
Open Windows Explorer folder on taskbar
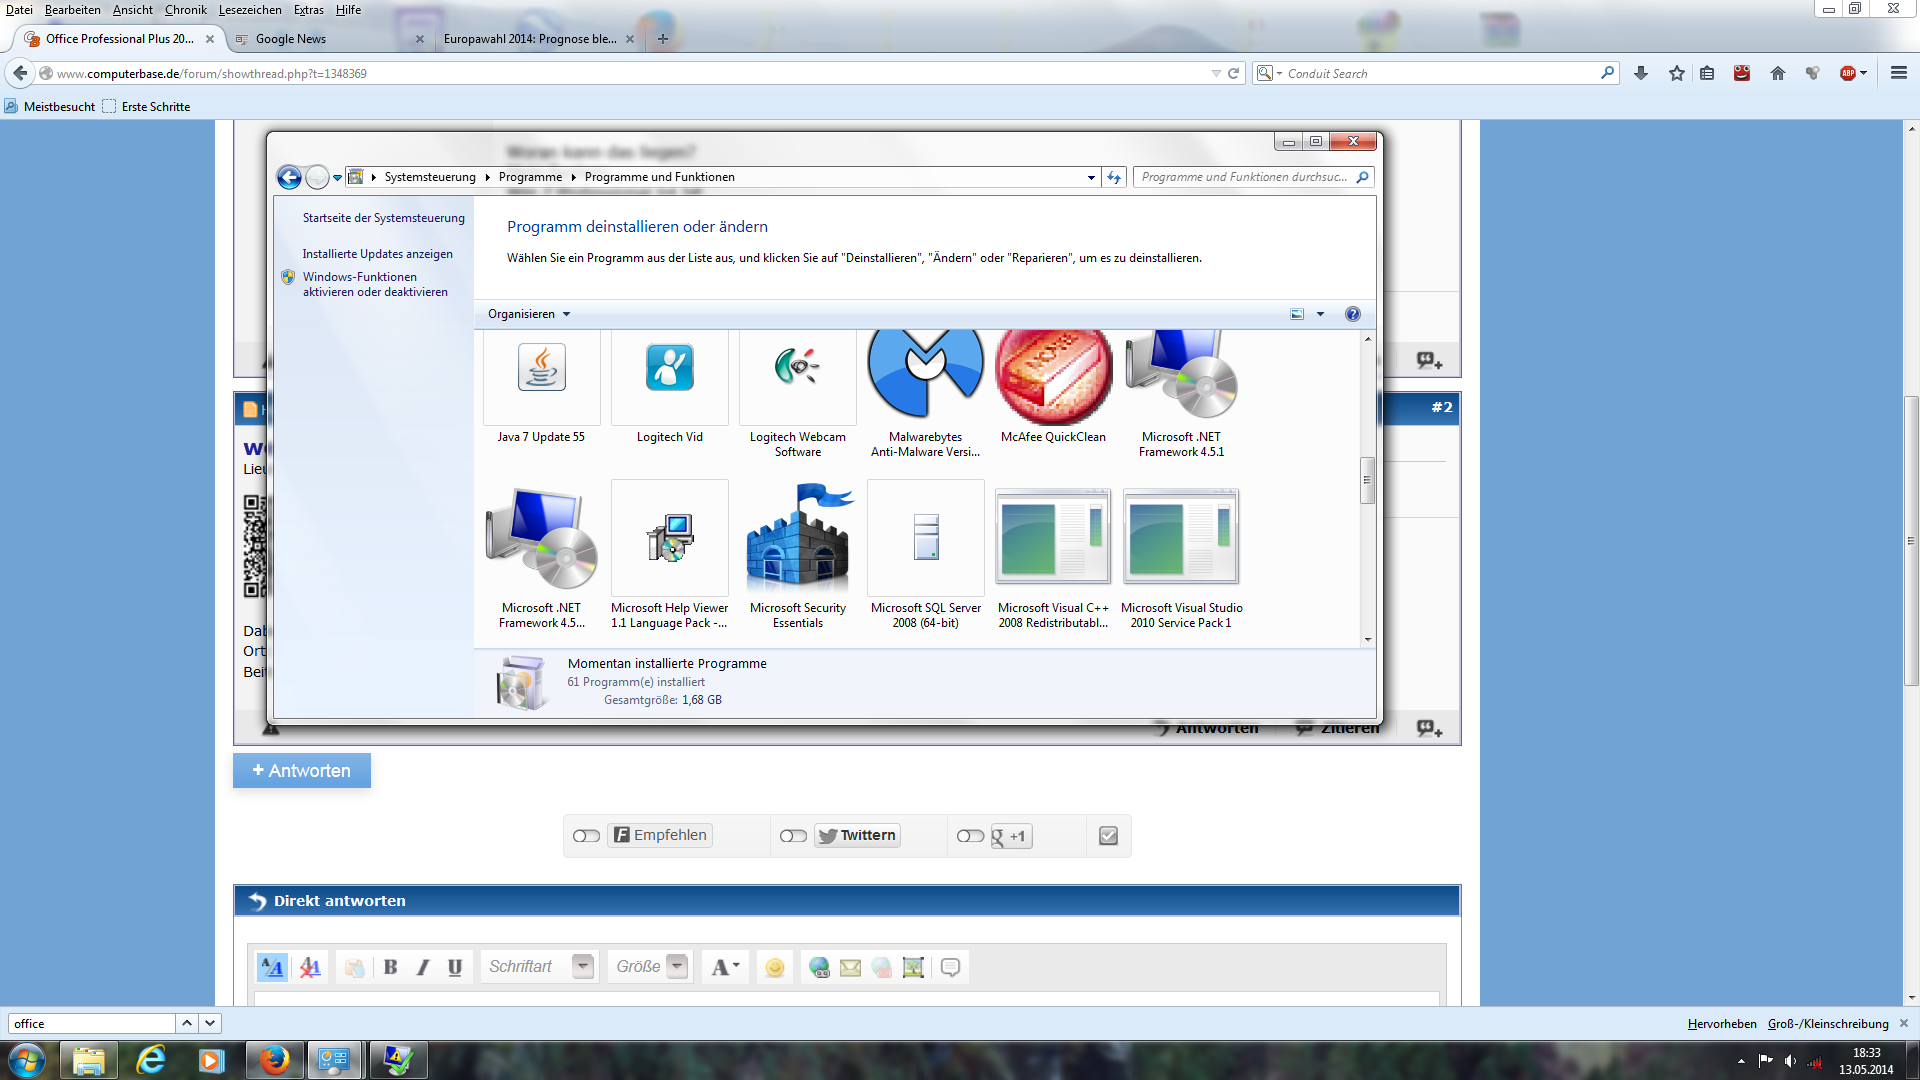89,1060
